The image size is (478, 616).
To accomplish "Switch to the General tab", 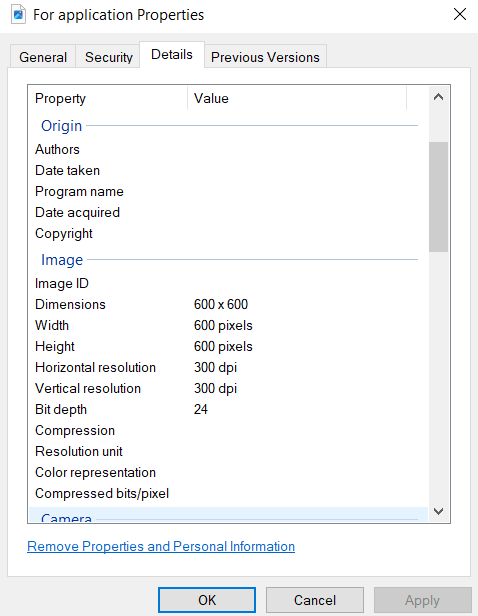I will (x=43, y=57).
